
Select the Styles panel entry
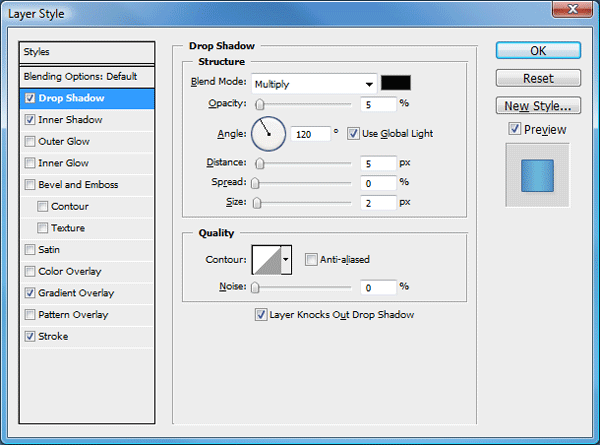click(x=87, y=52)
